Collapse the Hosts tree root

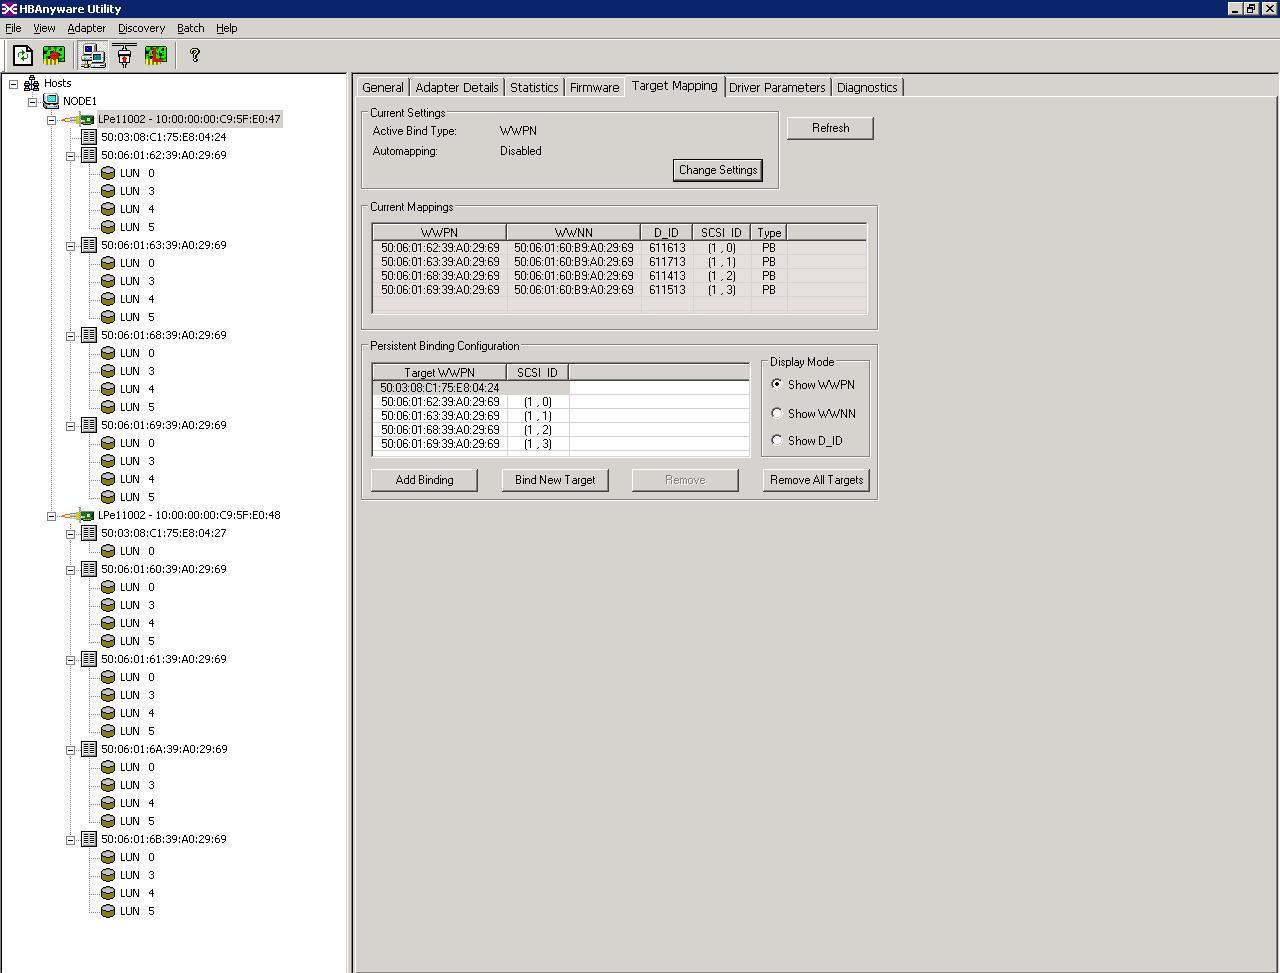tap(14, 84)
